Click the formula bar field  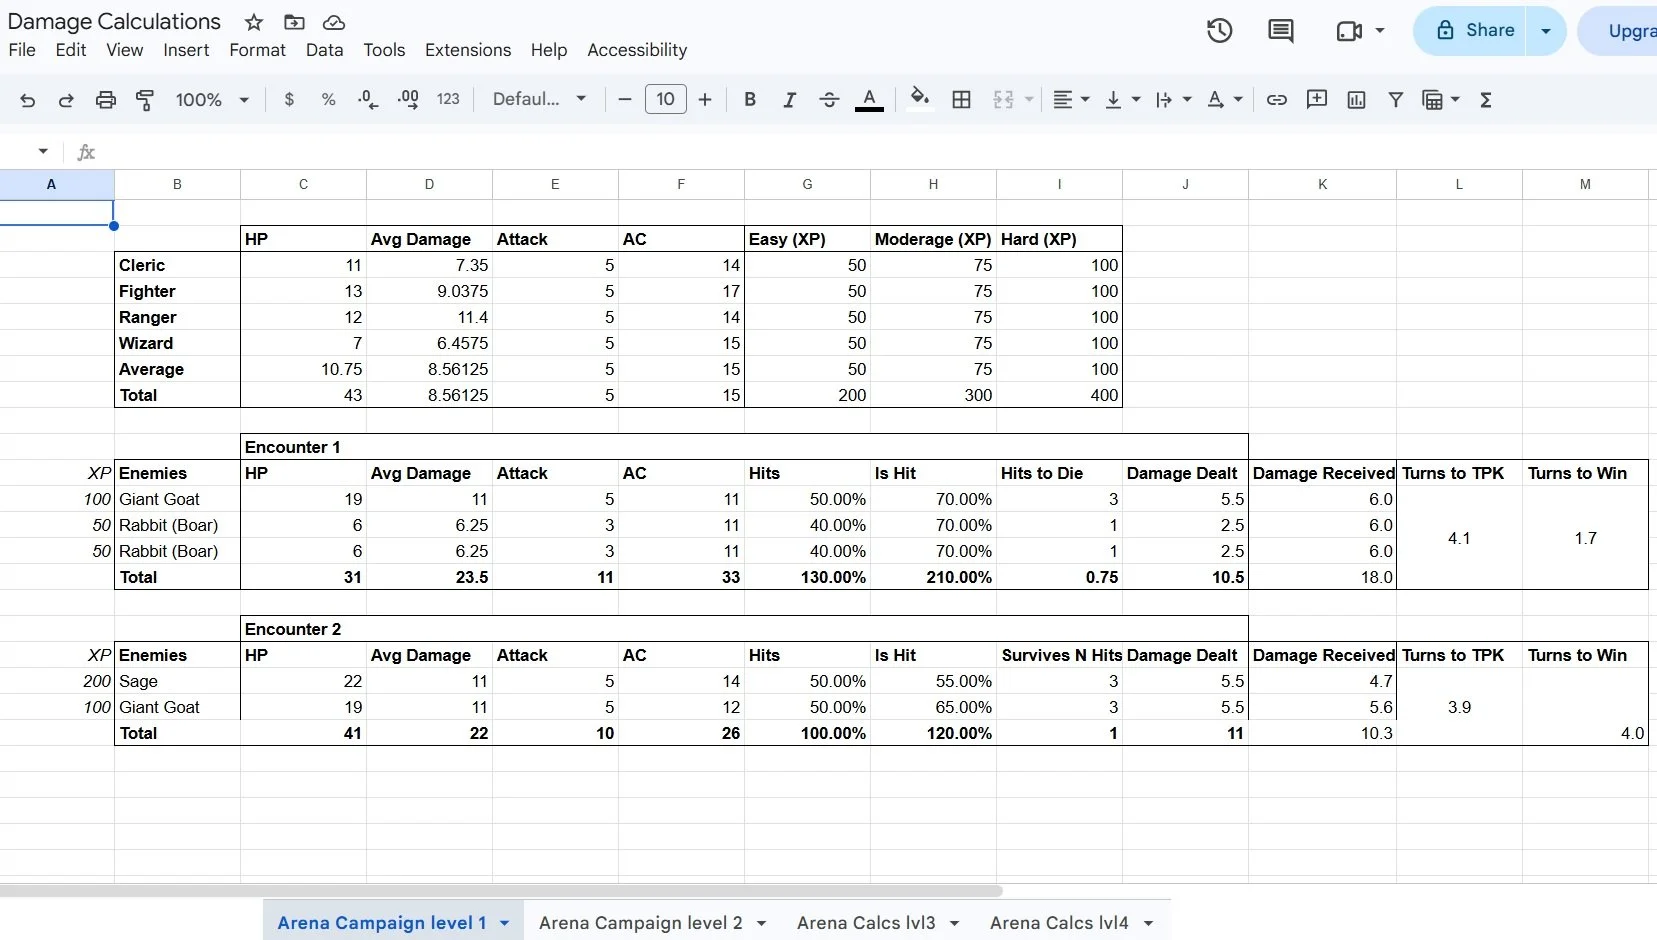point(880,152)
